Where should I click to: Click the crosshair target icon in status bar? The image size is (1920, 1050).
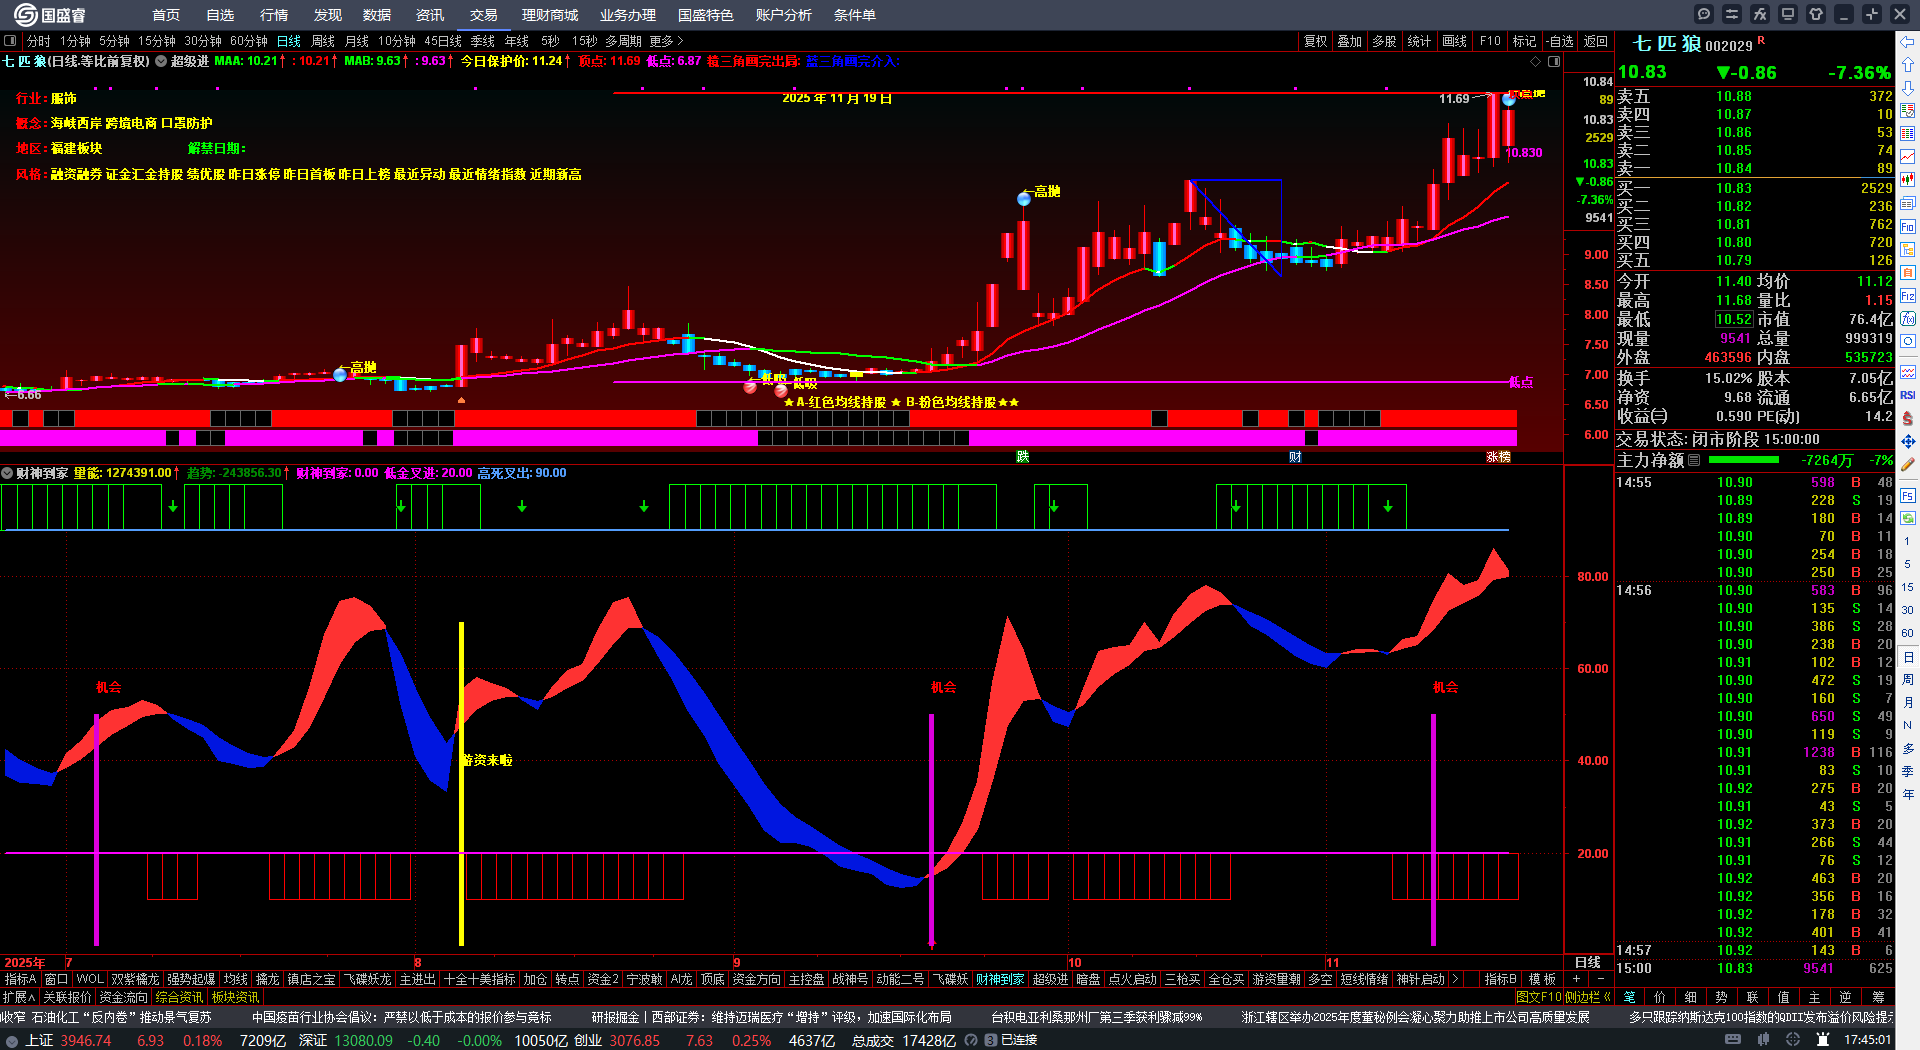tap(1794, 1040)
